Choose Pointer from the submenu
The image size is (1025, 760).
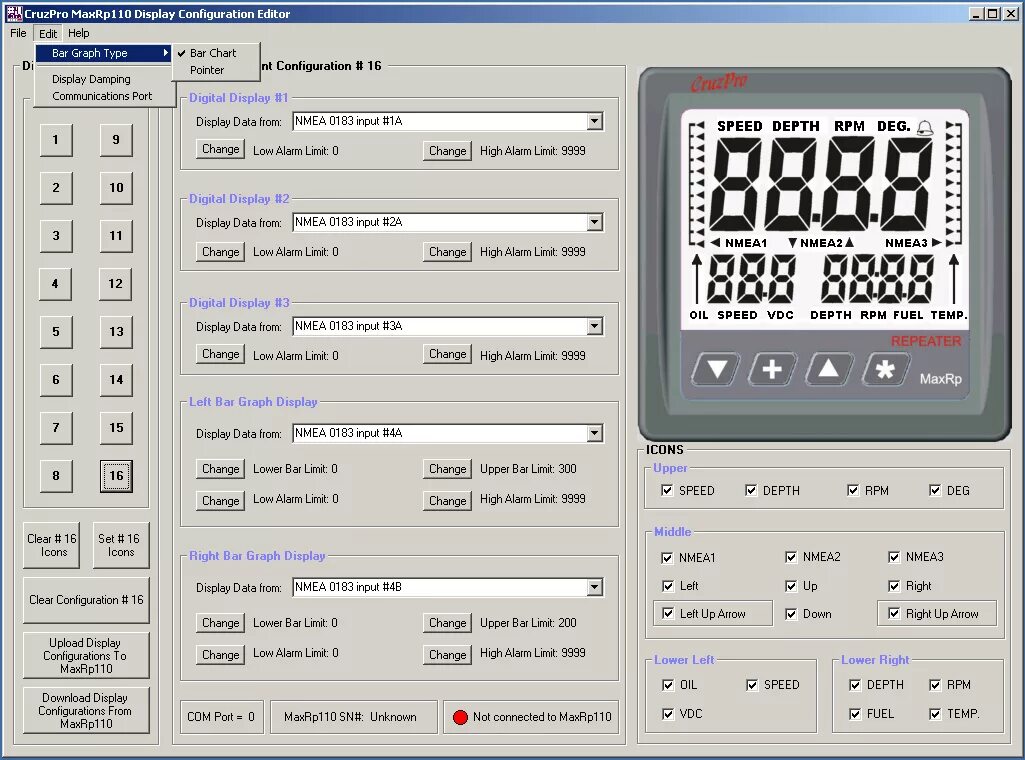(x=216, y=70)
